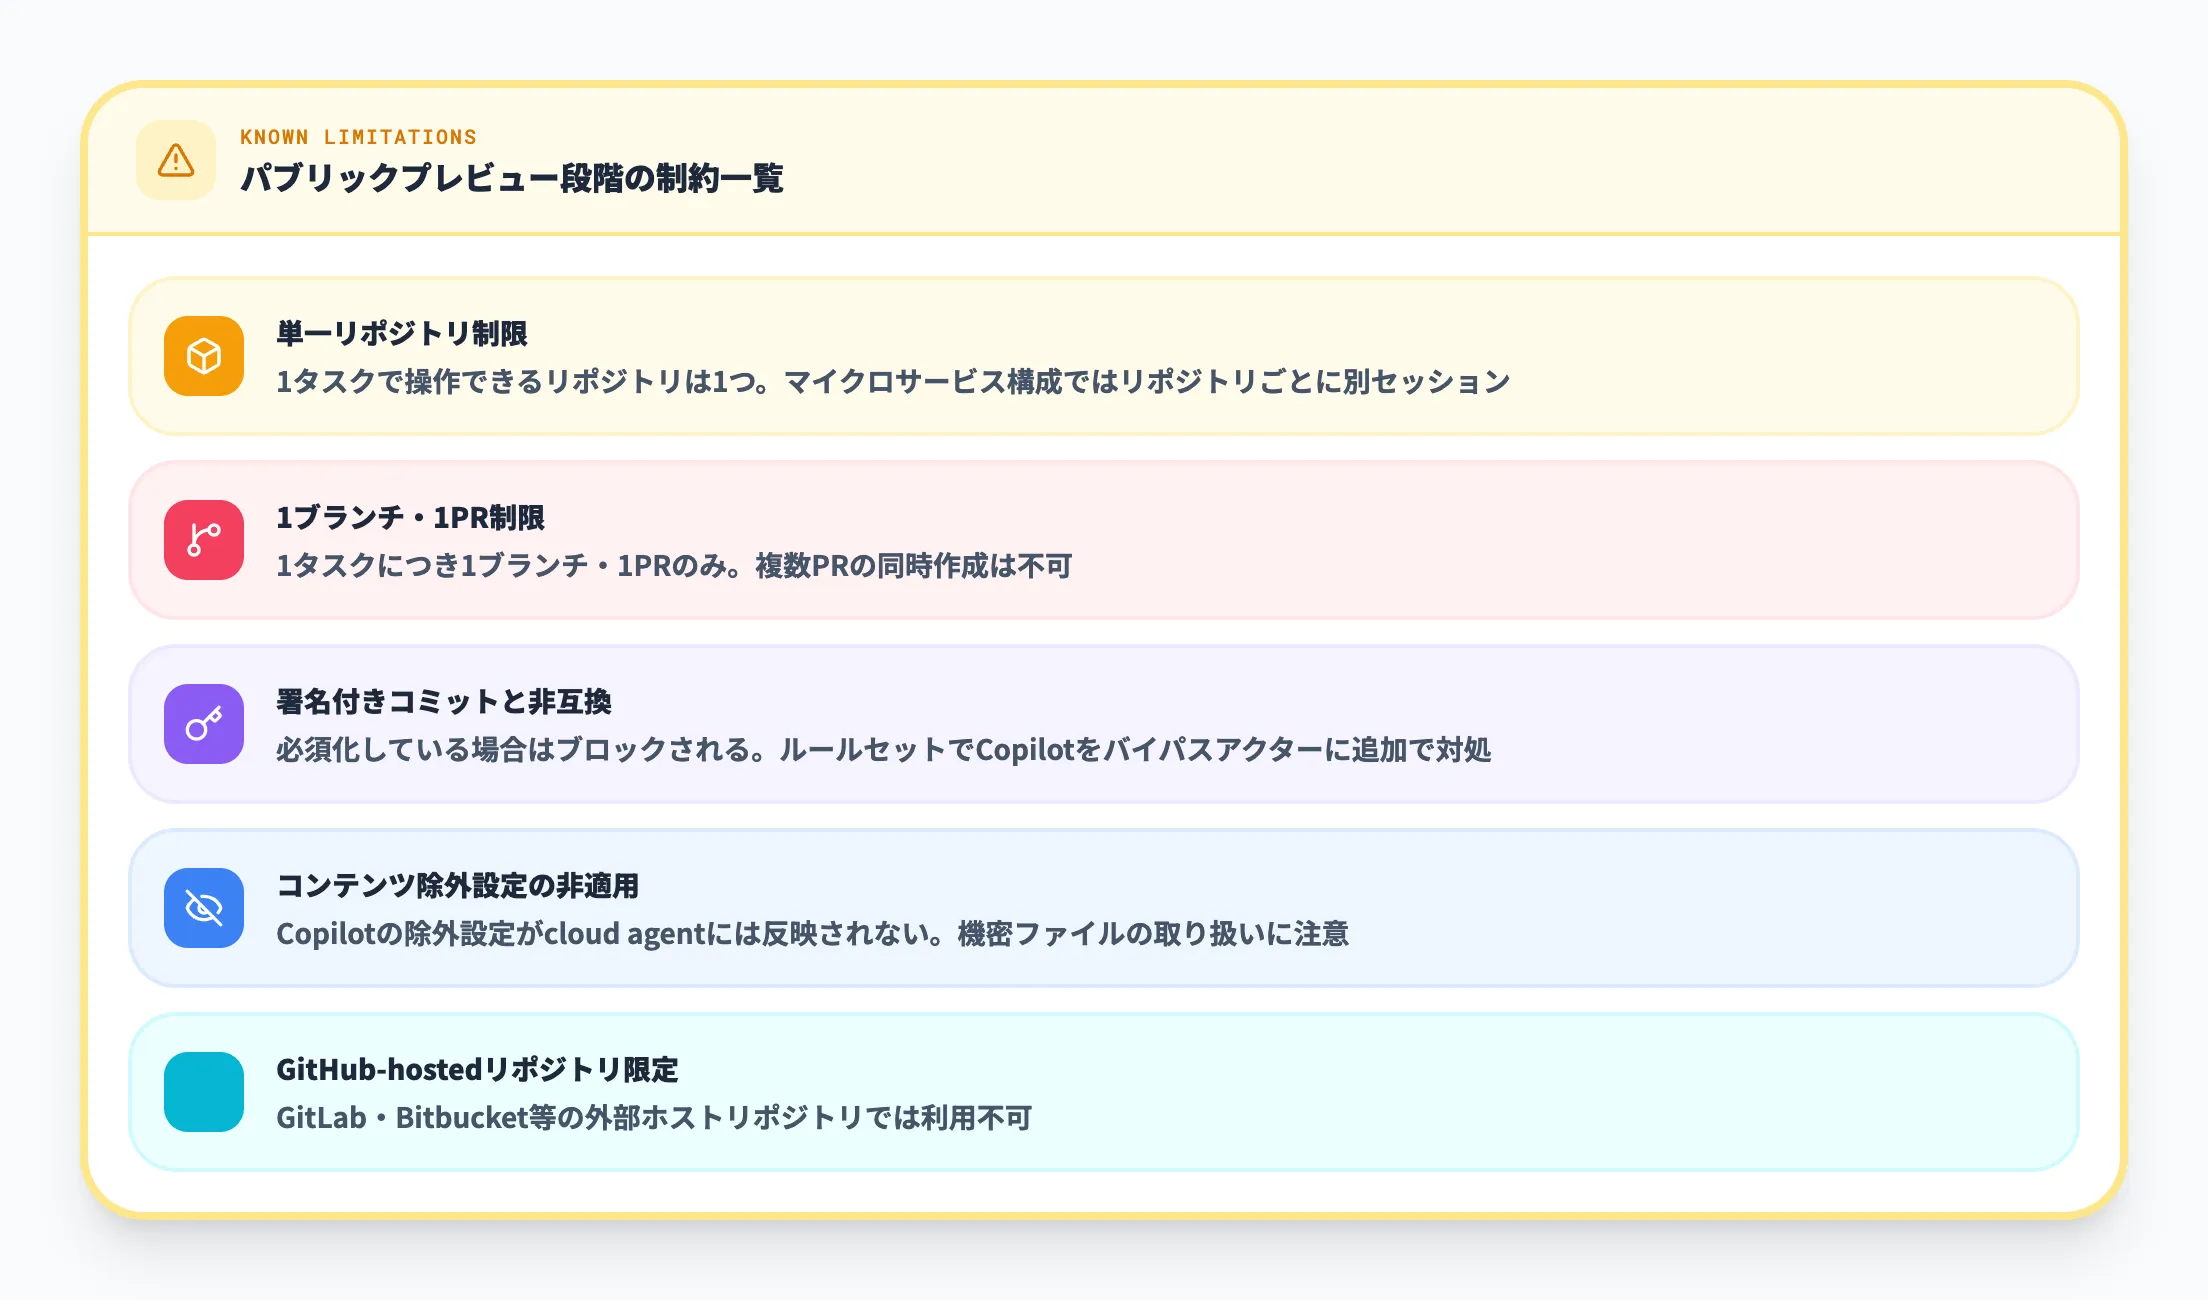The image size is (2208, 1300).
Task: Click the blue eye-off icon on コンテンツ除外設定
Action: click(x=203, y=907)
